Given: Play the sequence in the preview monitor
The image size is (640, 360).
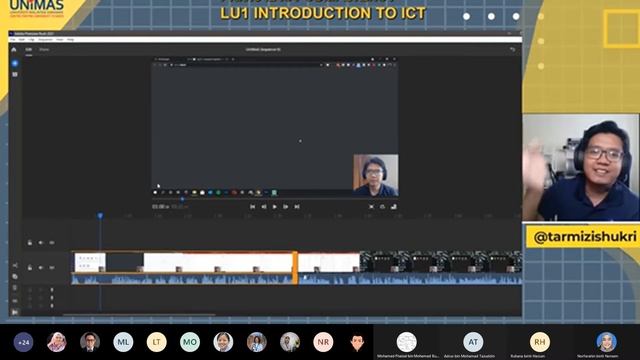Looking at the screenshot, I should pos(275,207).
